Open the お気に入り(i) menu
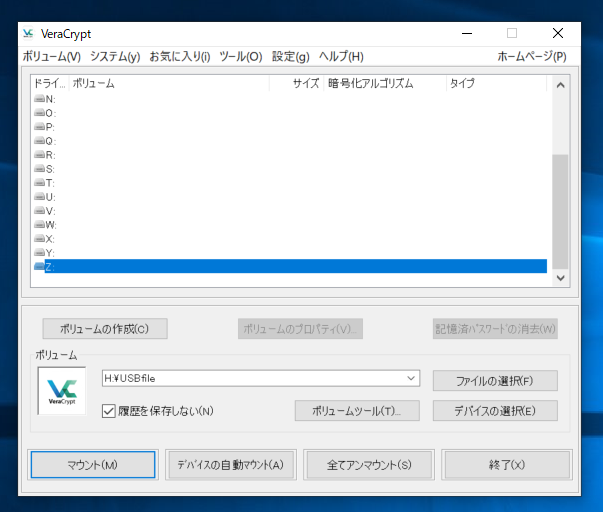 [180, 57]
